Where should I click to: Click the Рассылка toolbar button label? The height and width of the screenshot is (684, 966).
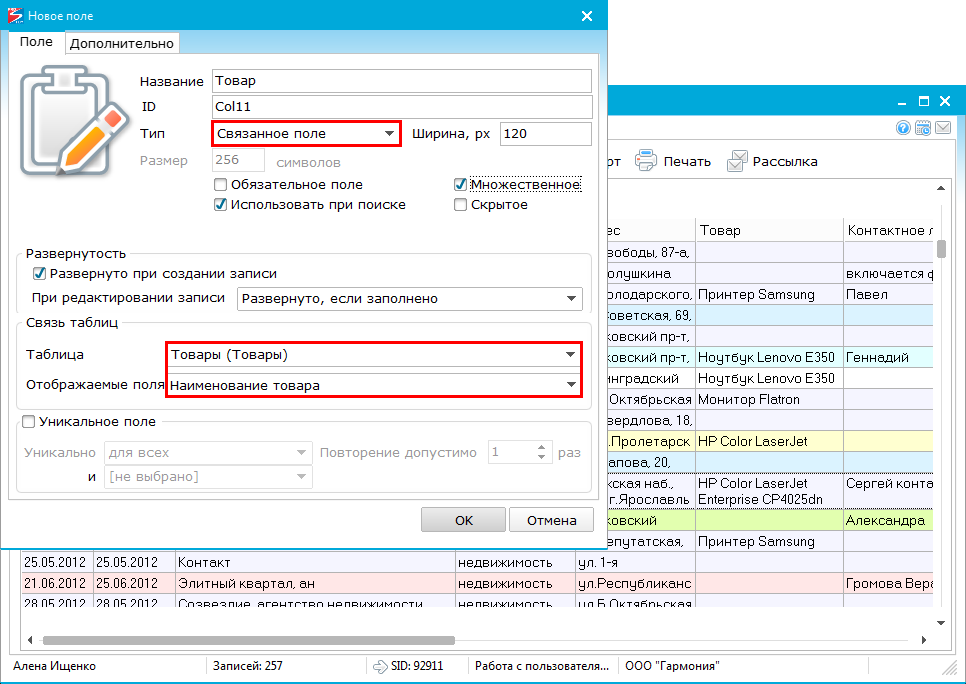tap(785, 161)
